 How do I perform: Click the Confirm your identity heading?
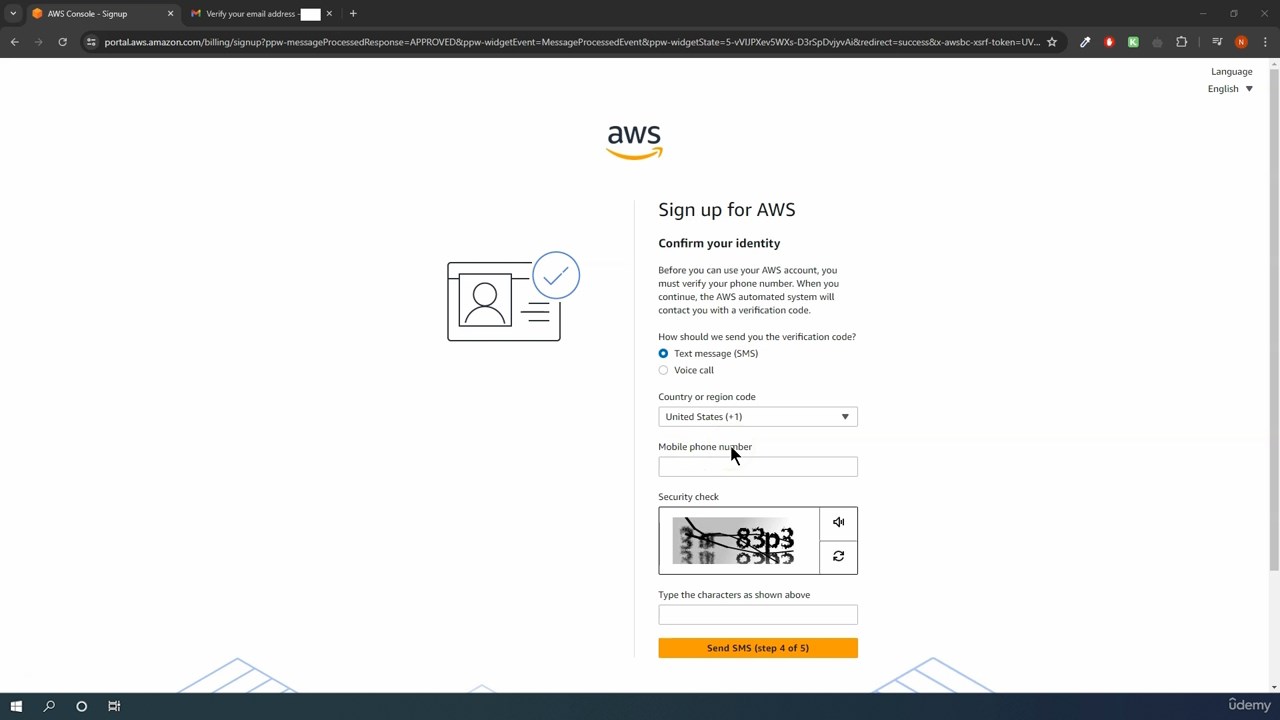click(719, 243)
